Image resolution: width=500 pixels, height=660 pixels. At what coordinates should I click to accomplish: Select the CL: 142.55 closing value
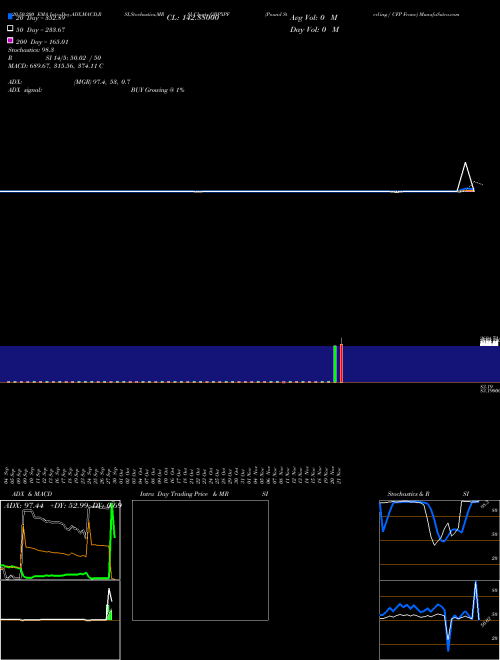[193, 18]
